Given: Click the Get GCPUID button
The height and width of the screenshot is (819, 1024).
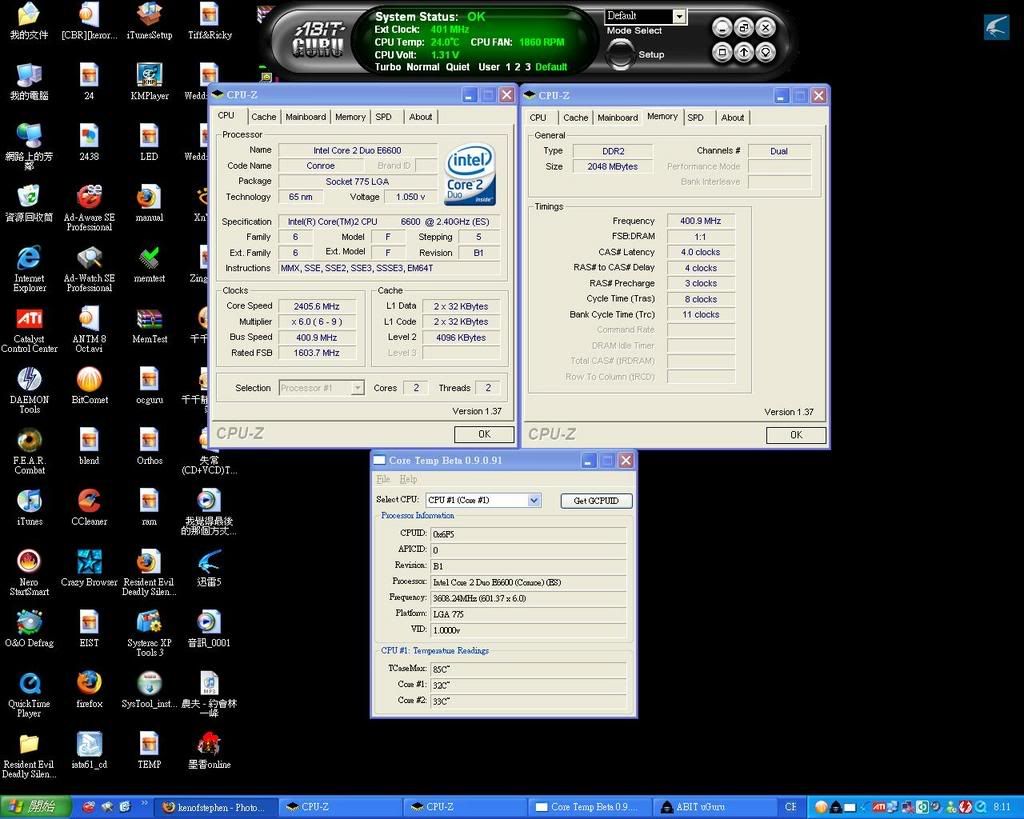Looking at the screenshot, I should point(596,501).
